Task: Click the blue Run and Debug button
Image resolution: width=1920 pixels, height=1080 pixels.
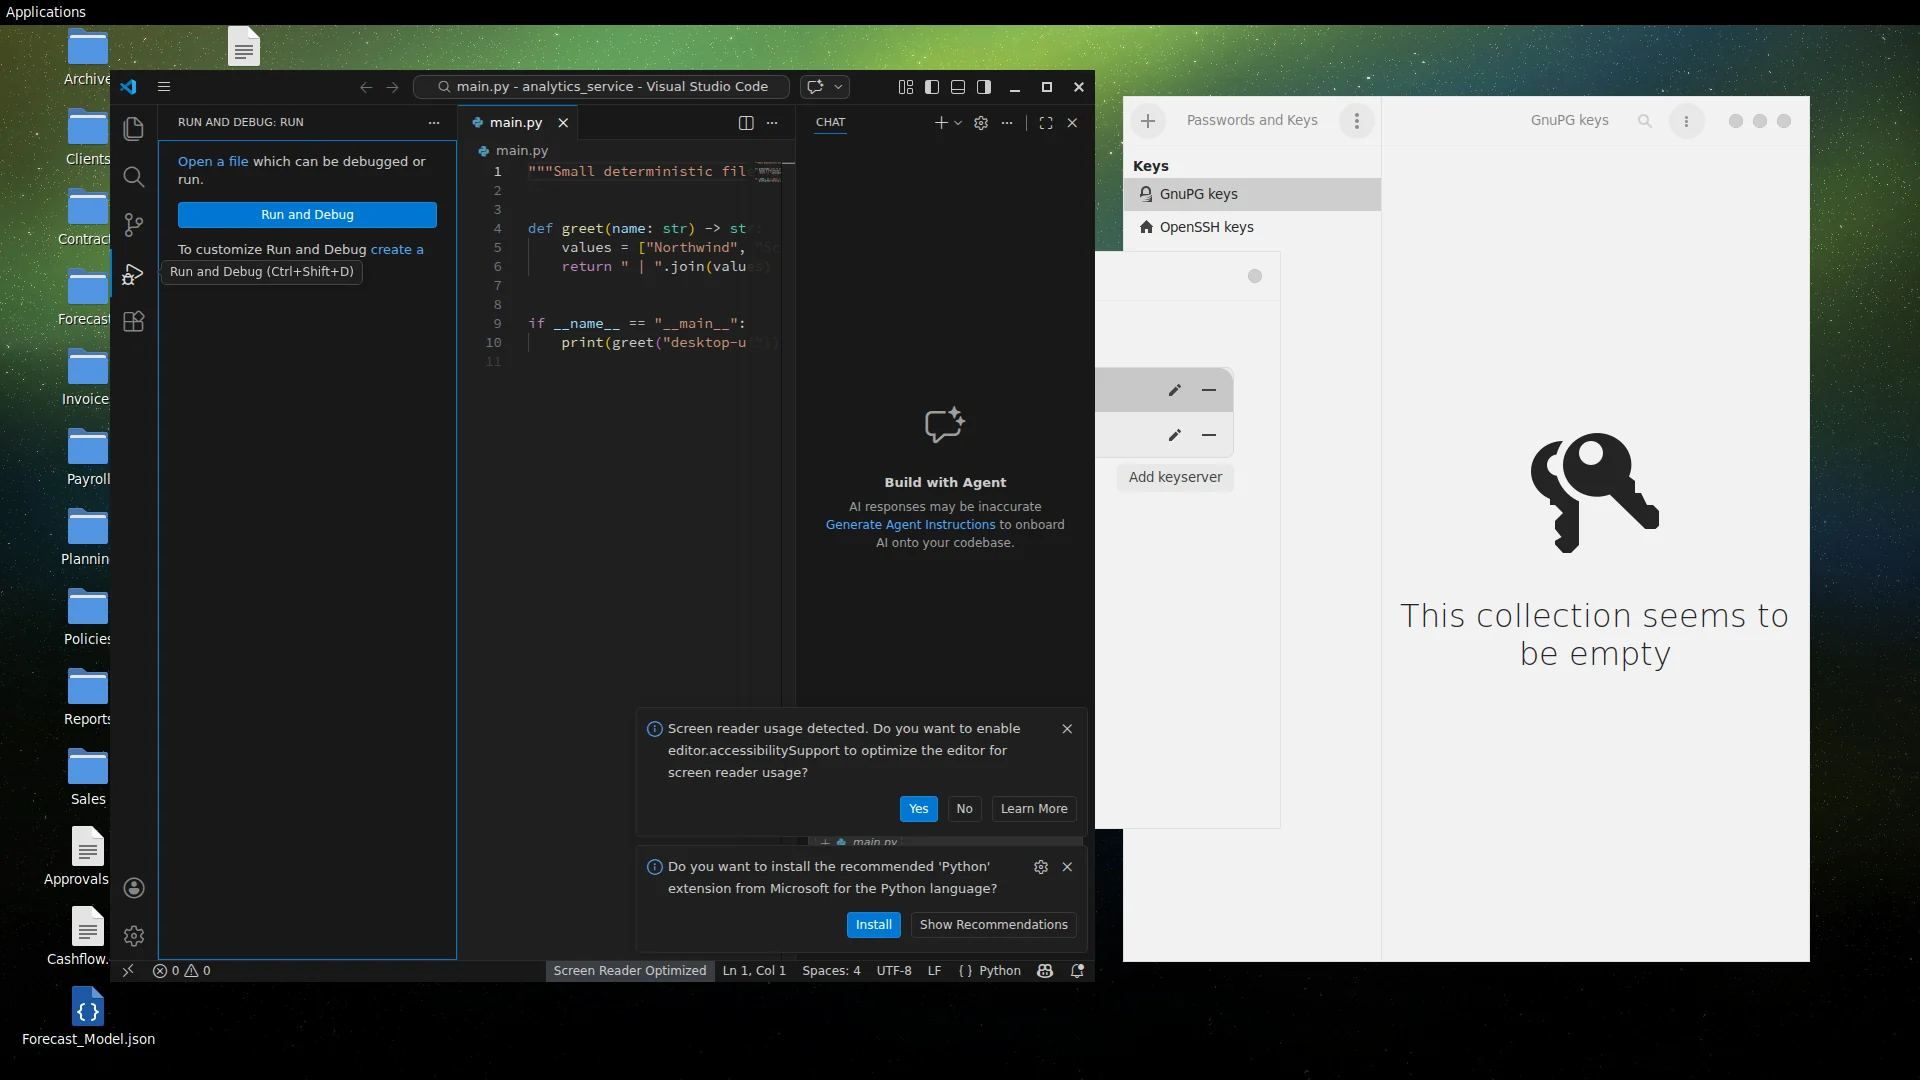Action: (307, 215)
